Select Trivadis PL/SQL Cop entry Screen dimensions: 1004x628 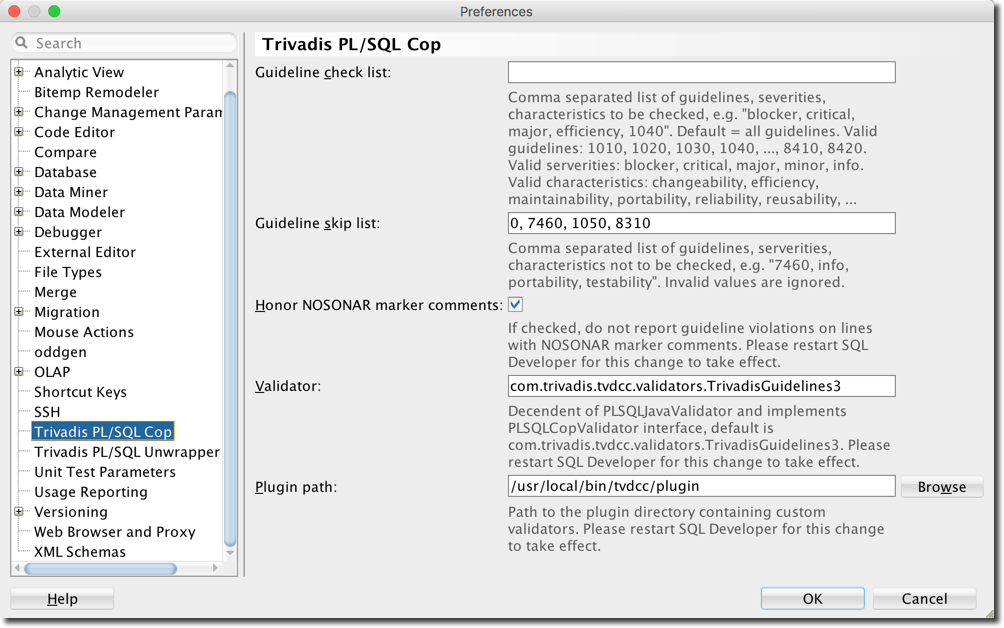point(103,432)
